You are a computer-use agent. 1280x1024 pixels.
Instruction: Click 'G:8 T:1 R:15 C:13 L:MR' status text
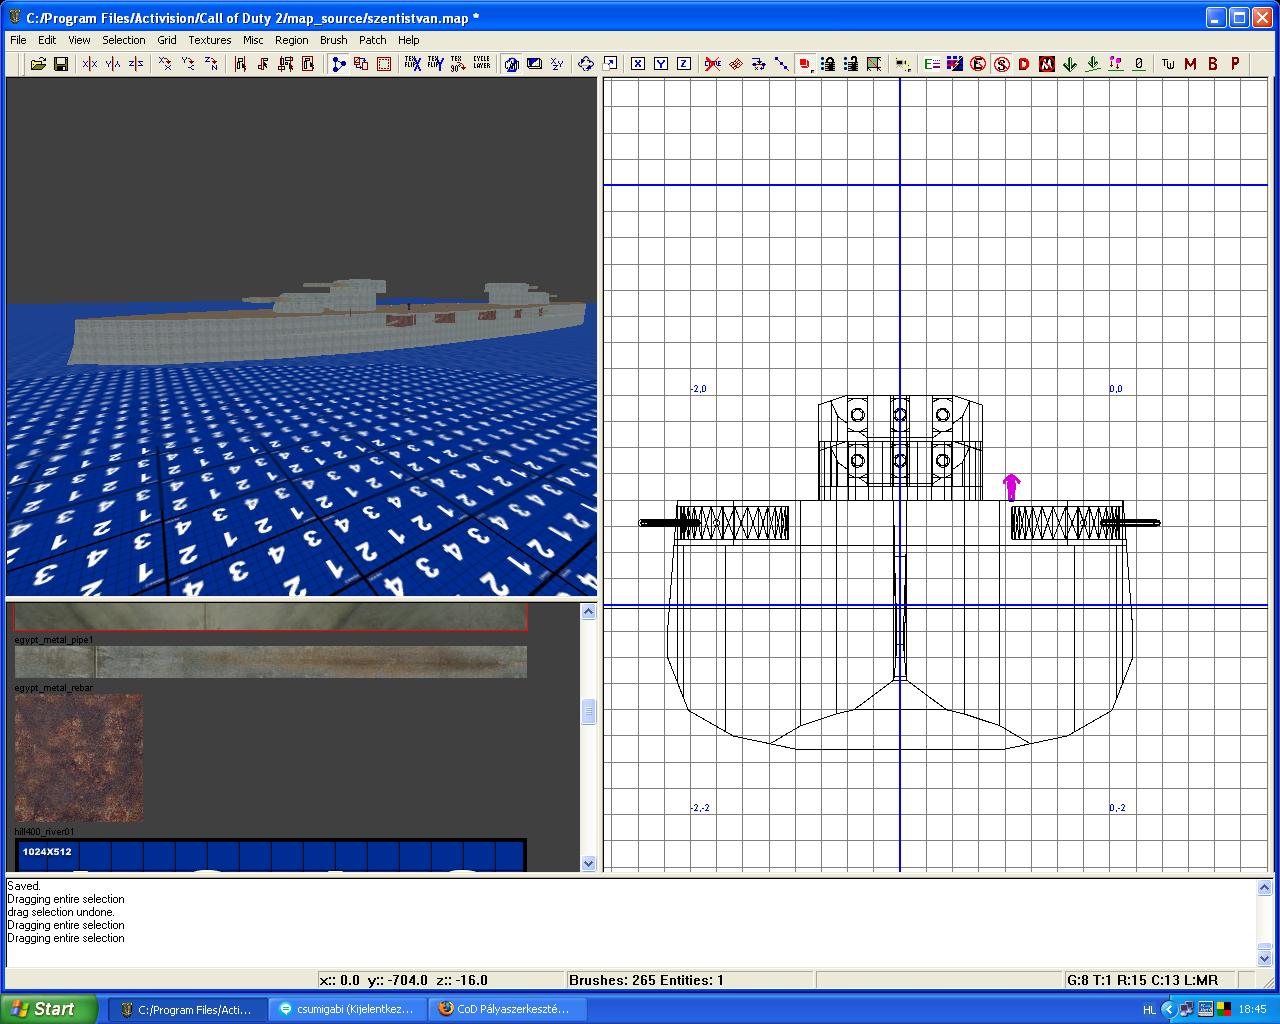1142,980
